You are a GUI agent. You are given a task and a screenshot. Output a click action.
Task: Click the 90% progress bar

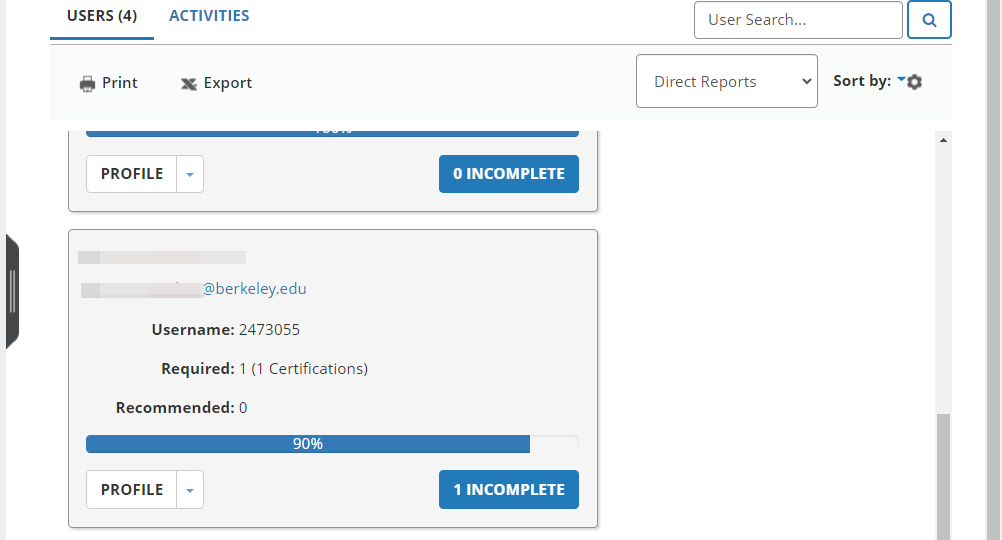(x=332, y=444)
